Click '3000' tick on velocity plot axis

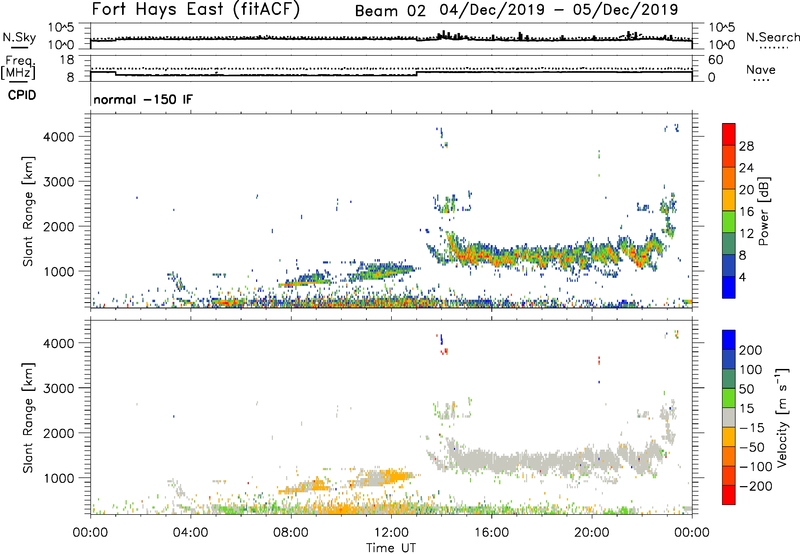tap(59, 388)
